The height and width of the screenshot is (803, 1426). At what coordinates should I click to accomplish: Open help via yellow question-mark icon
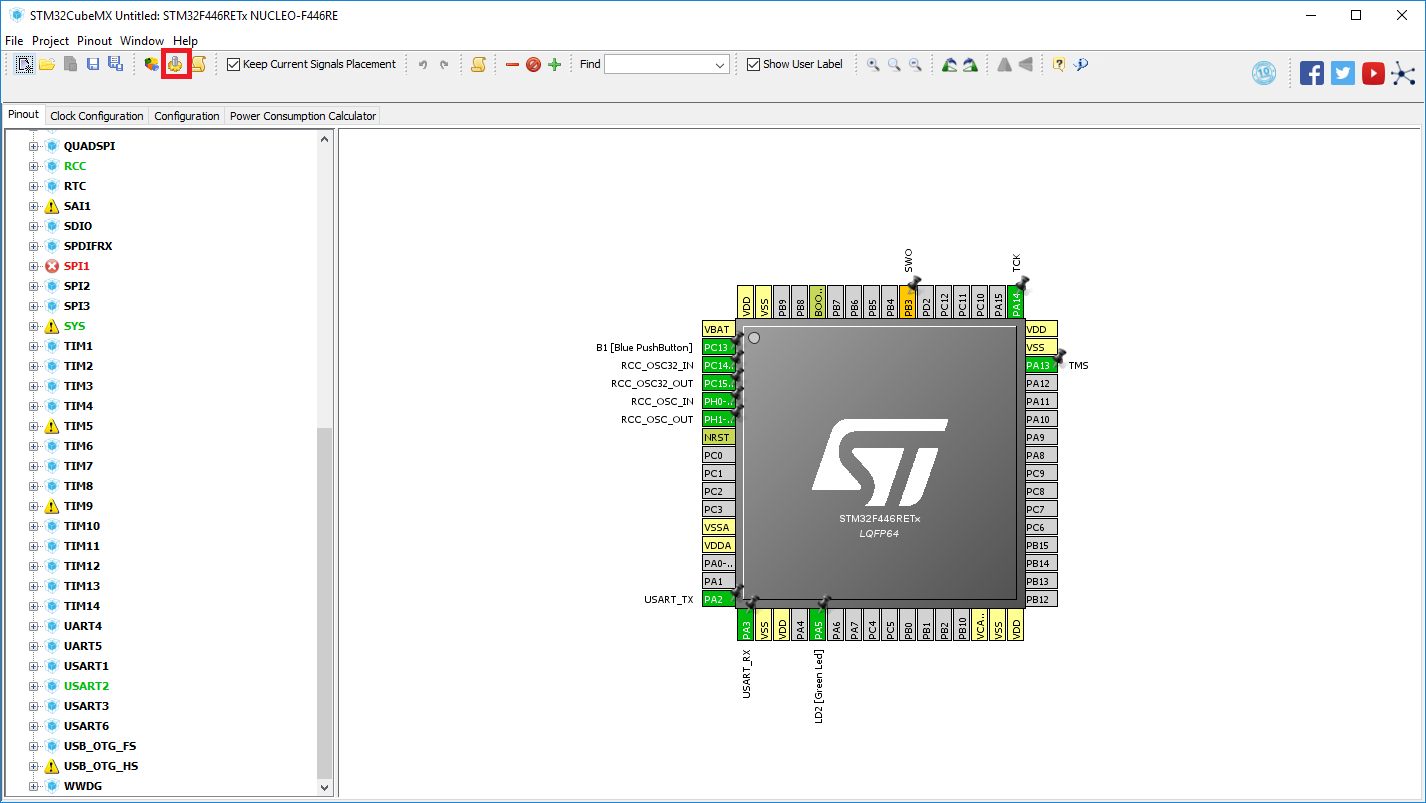(1059, 64)
